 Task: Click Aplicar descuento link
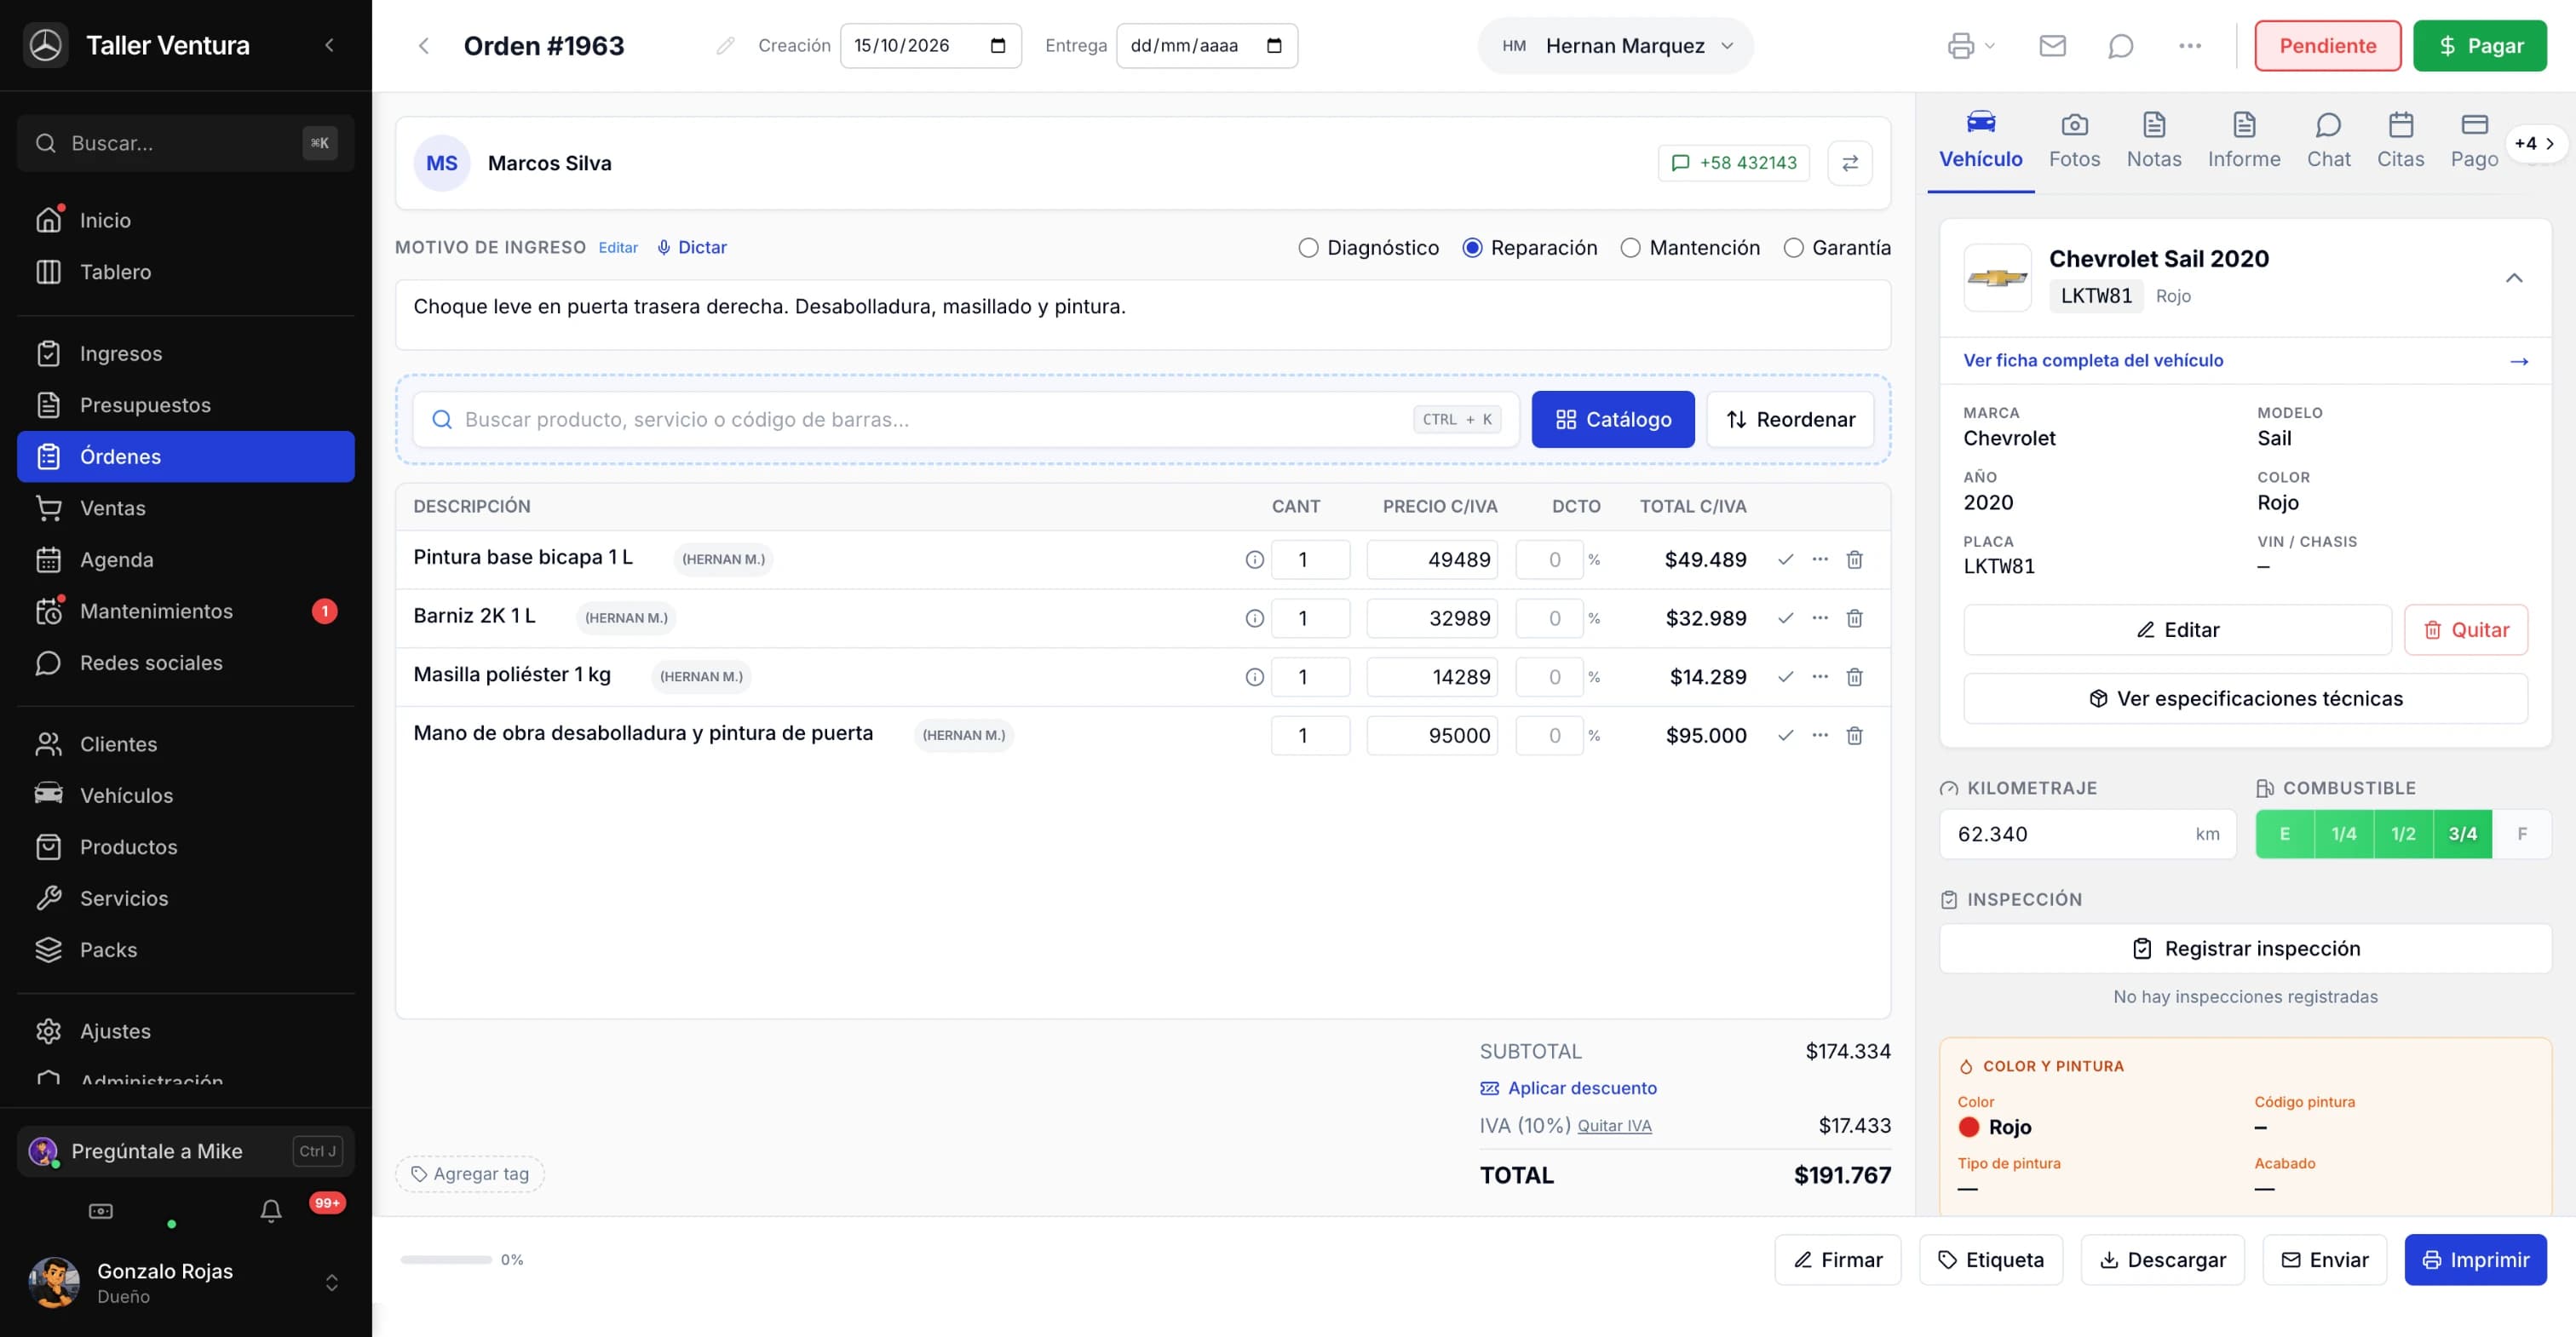pyautogui.click(x=1568, y=1088)
